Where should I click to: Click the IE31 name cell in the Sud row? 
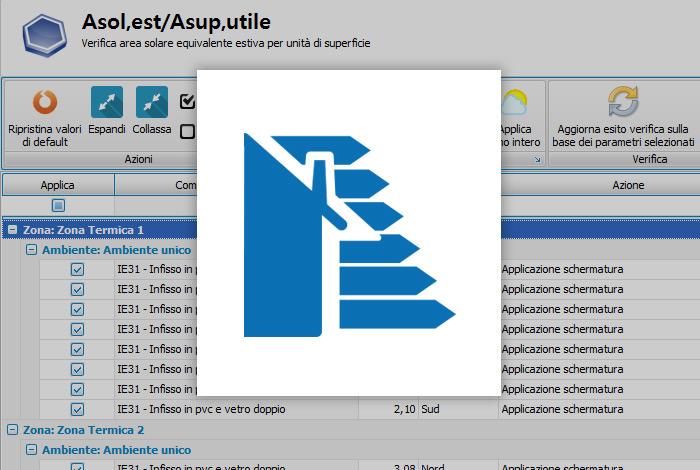click(x=236, y=409)
